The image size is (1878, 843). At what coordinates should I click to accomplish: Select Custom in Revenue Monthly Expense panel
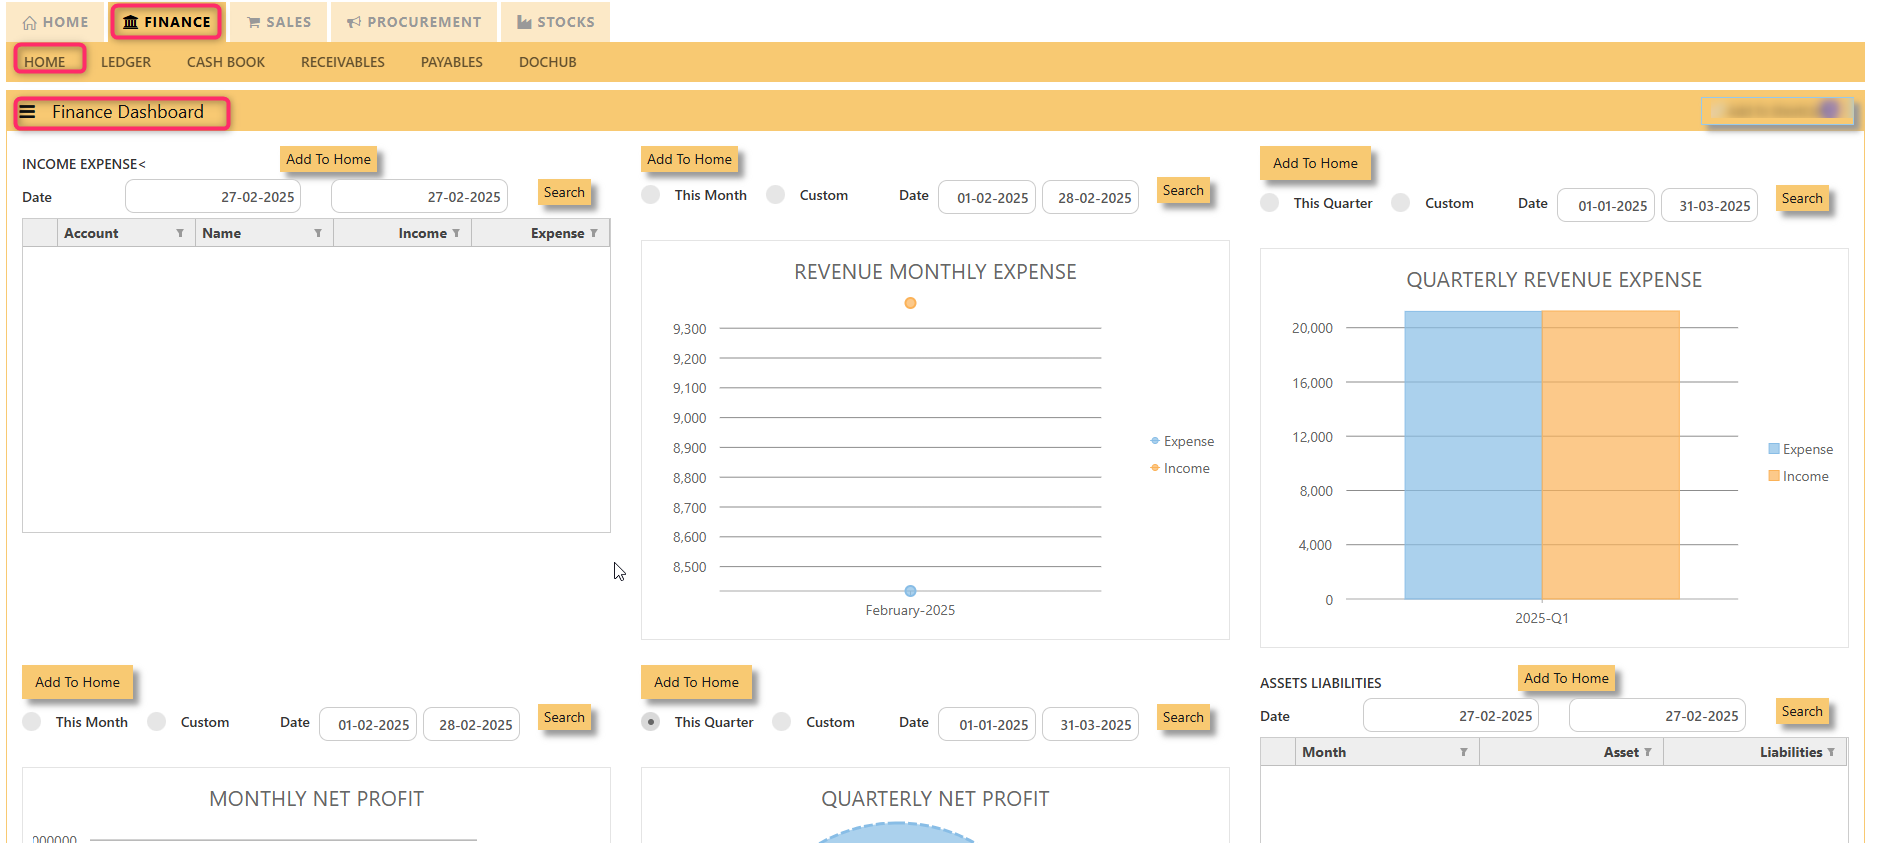tap(776, 195)
